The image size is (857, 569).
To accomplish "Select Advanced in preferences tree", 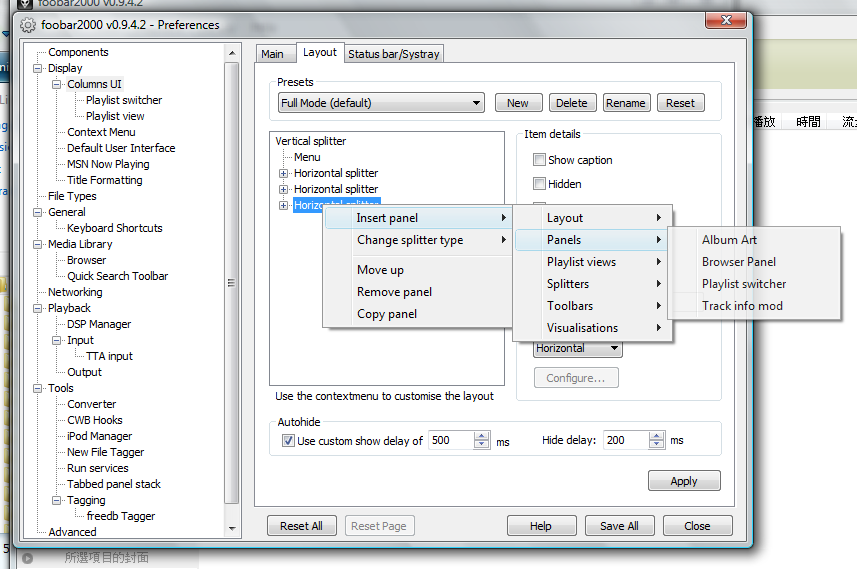I will click(x=72, y=532).
